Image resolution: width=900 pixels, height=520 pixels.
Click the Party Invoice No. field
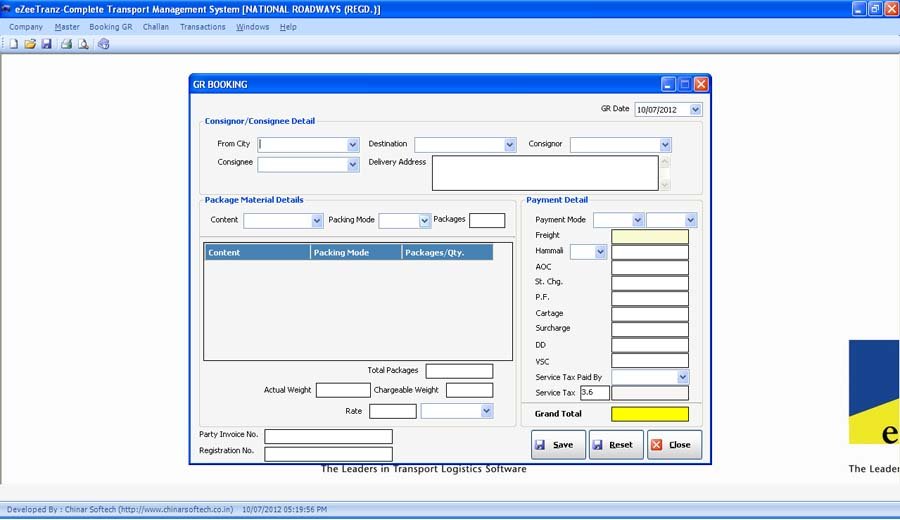328,436
